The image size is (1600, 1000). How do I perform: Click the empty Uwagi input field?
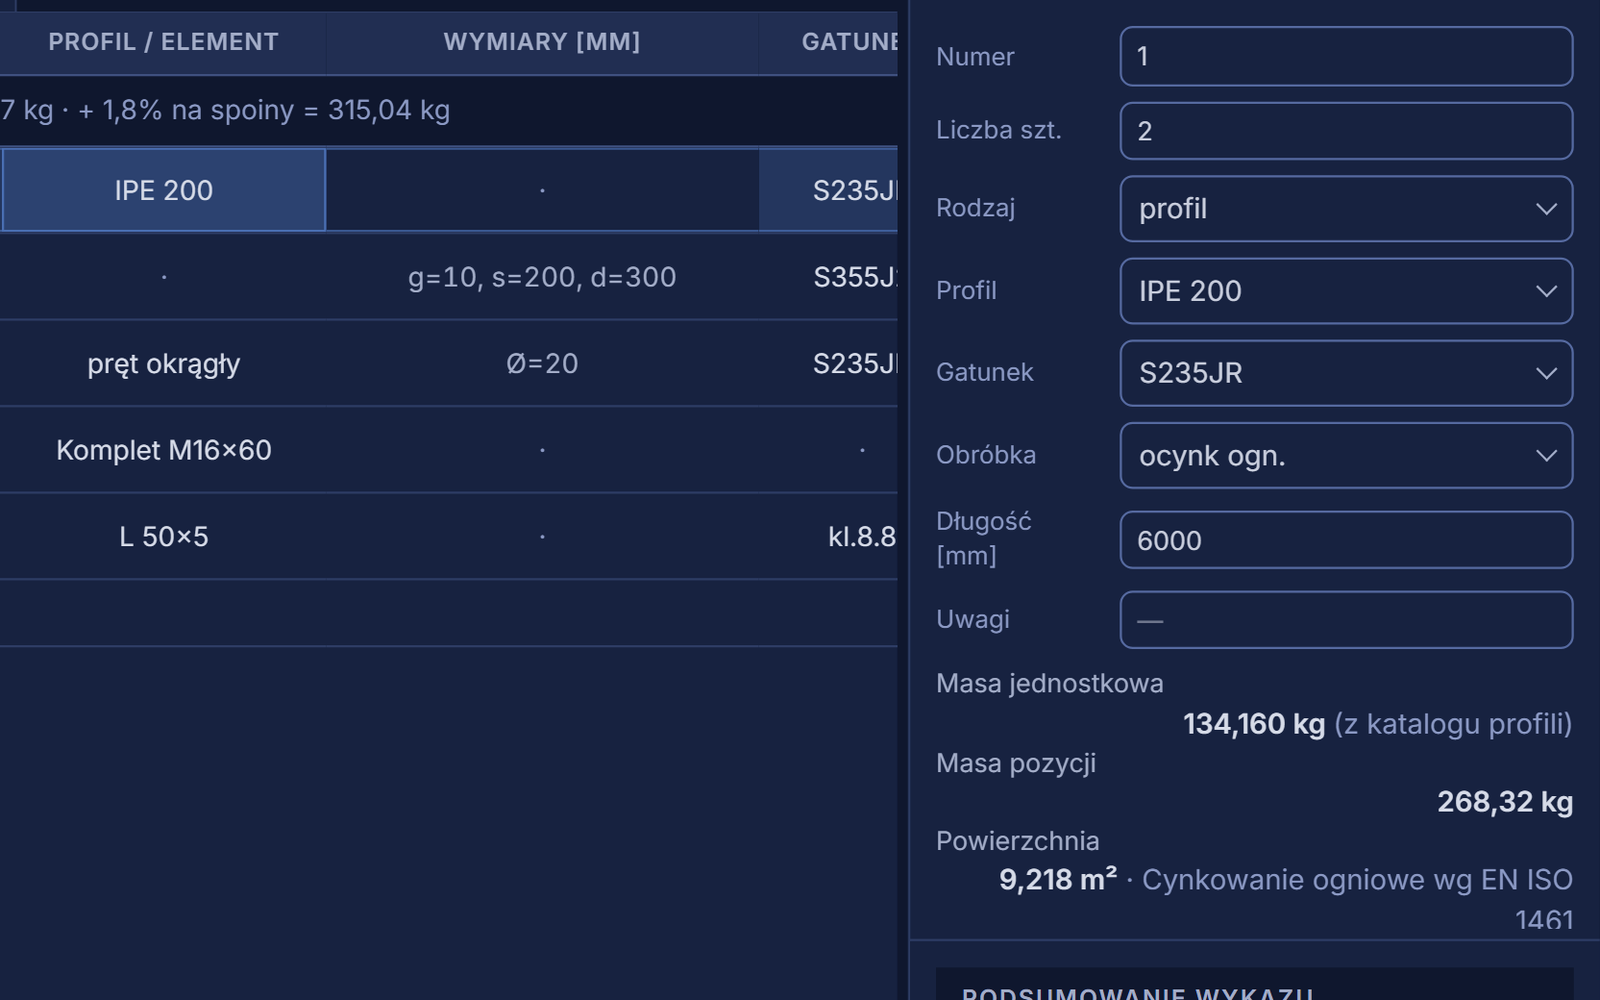click(1346, 620)
